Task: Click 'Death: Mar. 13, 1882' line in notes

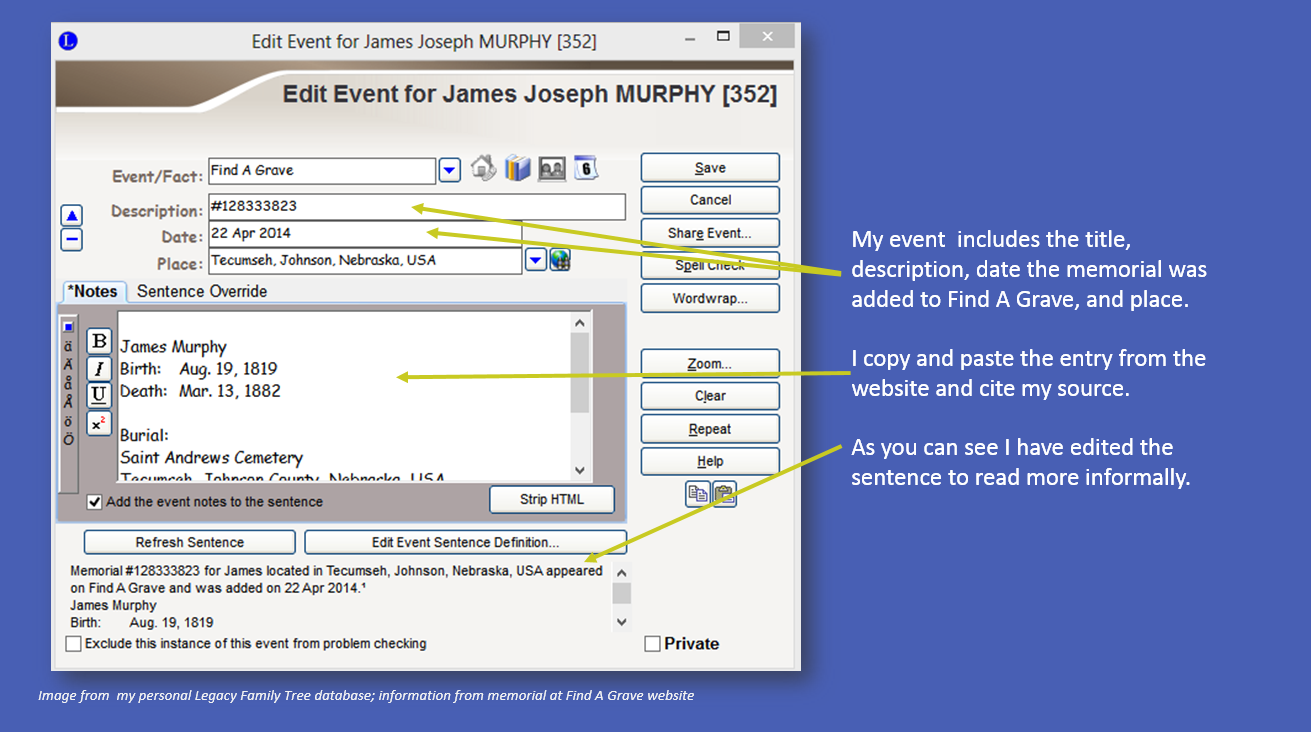Action: pyautogui.click(x=200, y=391)
